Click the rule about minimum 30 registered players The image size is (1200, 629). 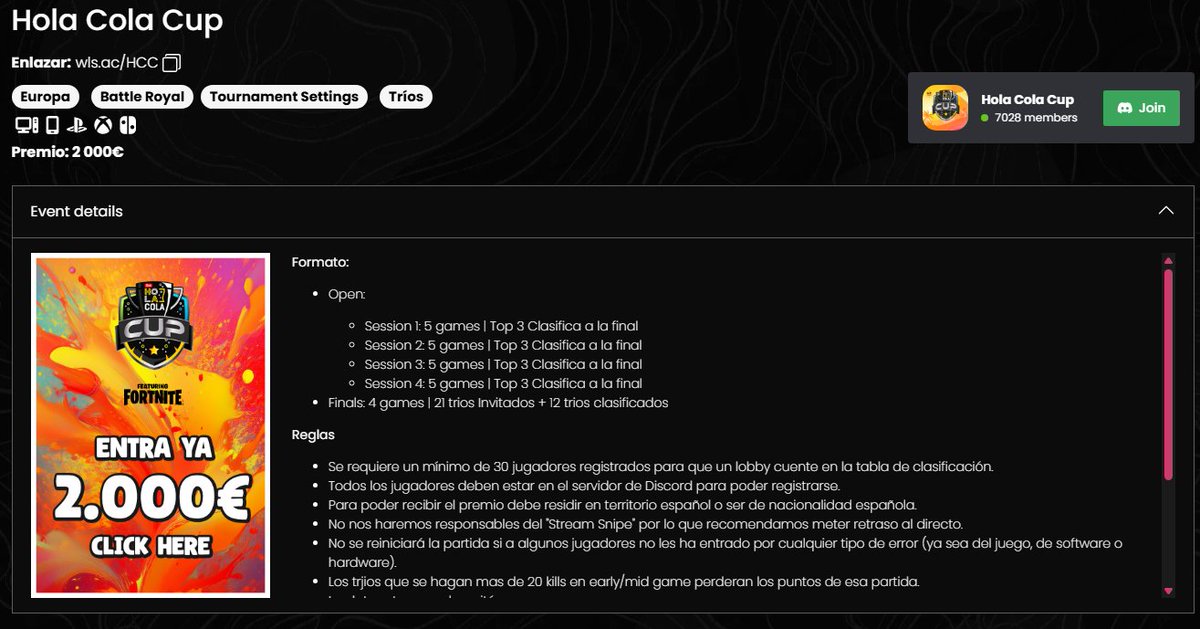pos(660,467)
